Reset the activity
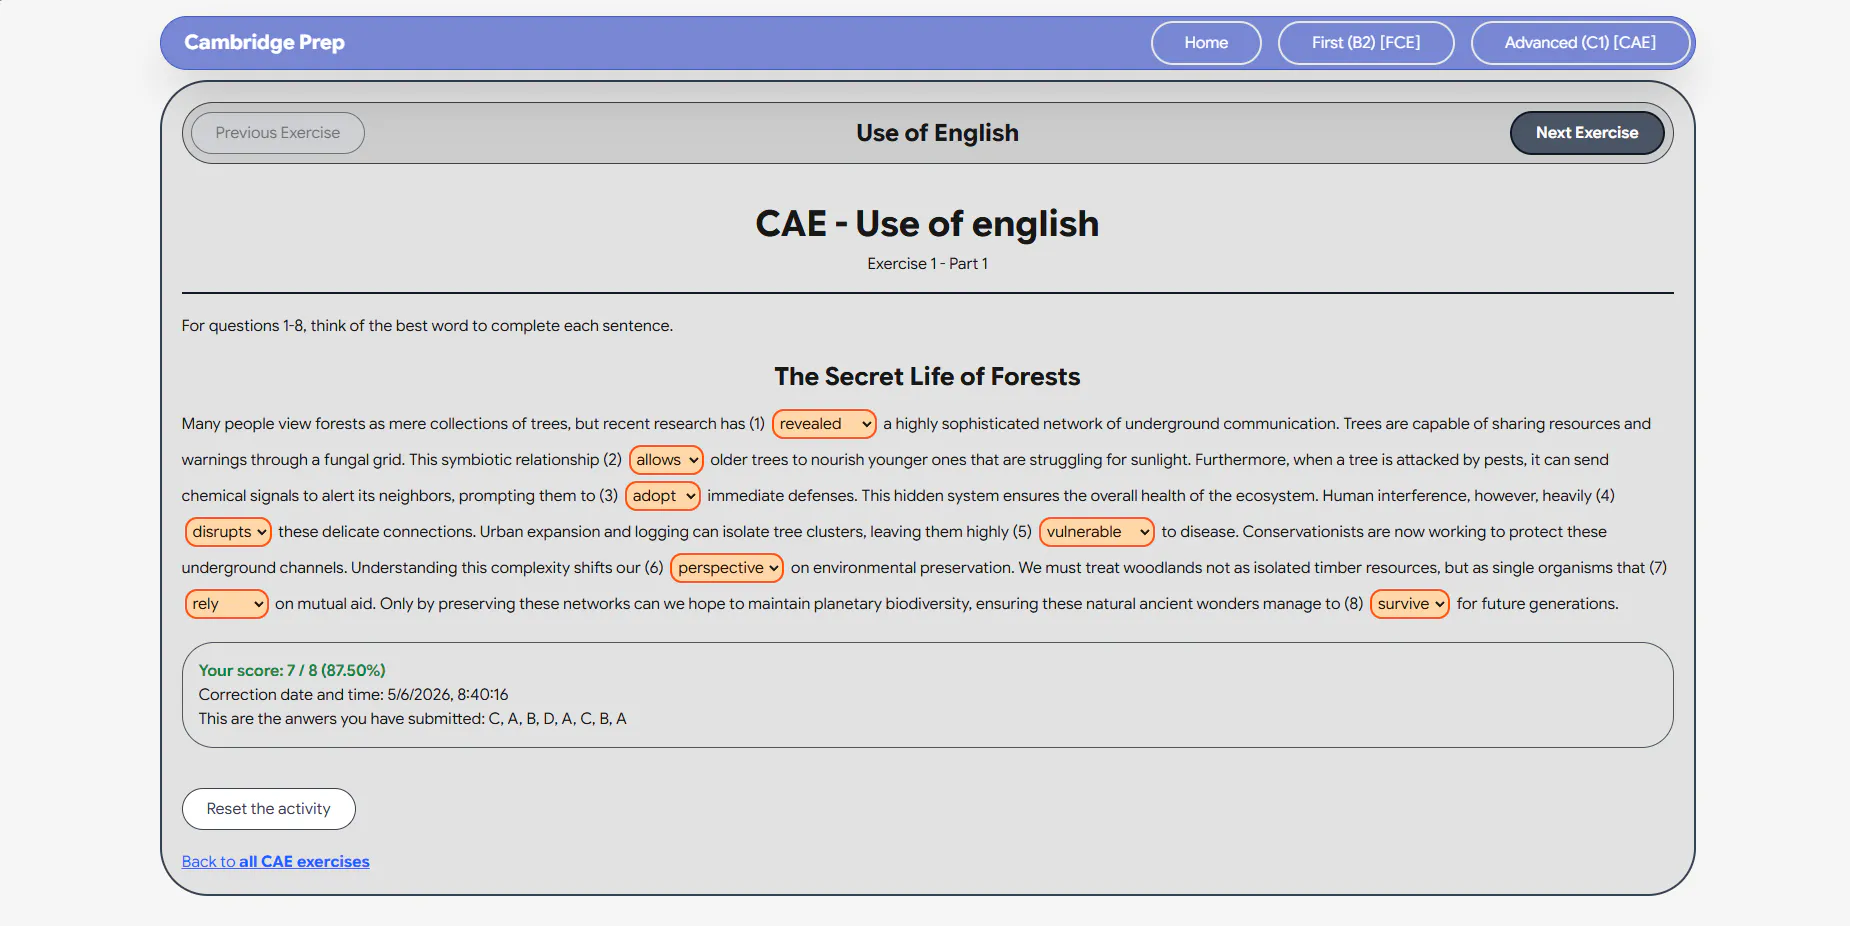 (269, 809)
